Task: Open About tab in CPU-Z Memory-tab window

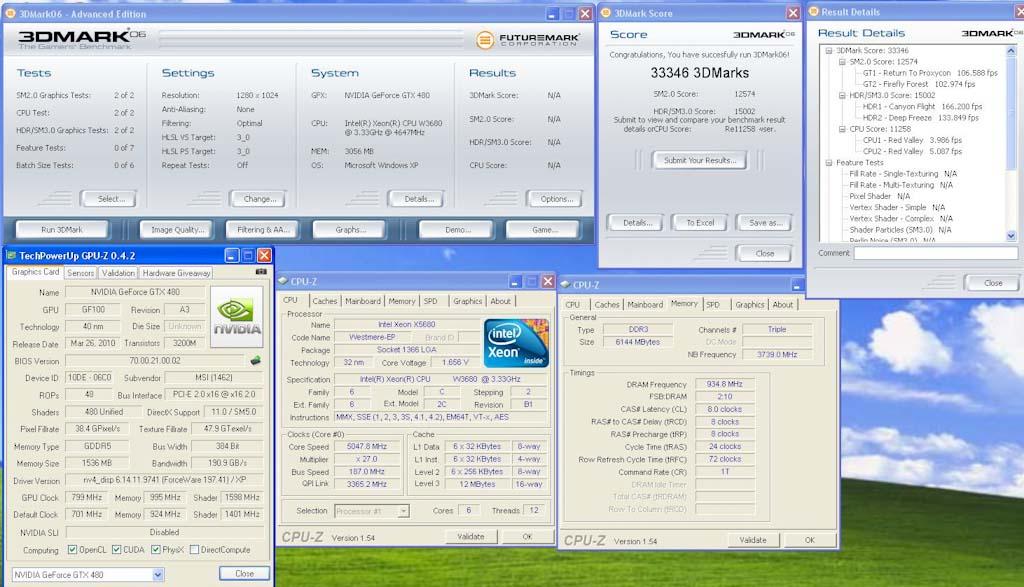Action: click(x=782, y=304)
